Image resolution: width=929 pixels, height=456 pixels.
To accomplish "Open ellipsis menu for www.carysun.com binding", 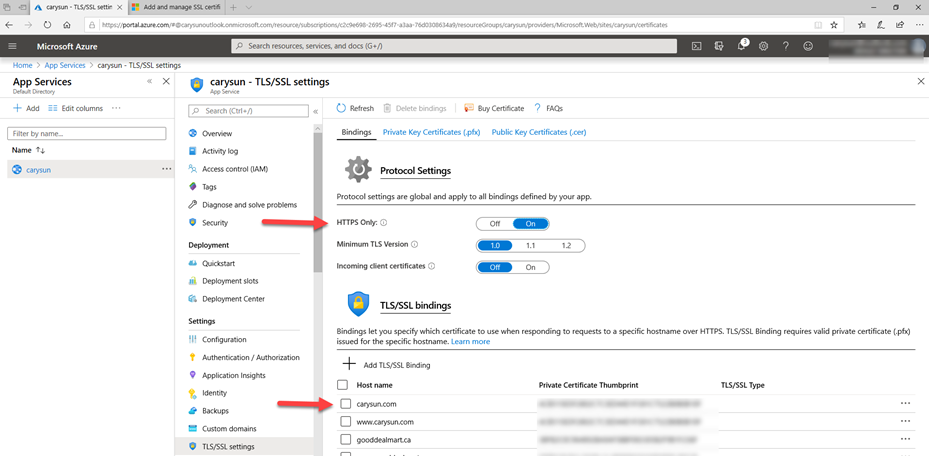I will coord(905,421).
